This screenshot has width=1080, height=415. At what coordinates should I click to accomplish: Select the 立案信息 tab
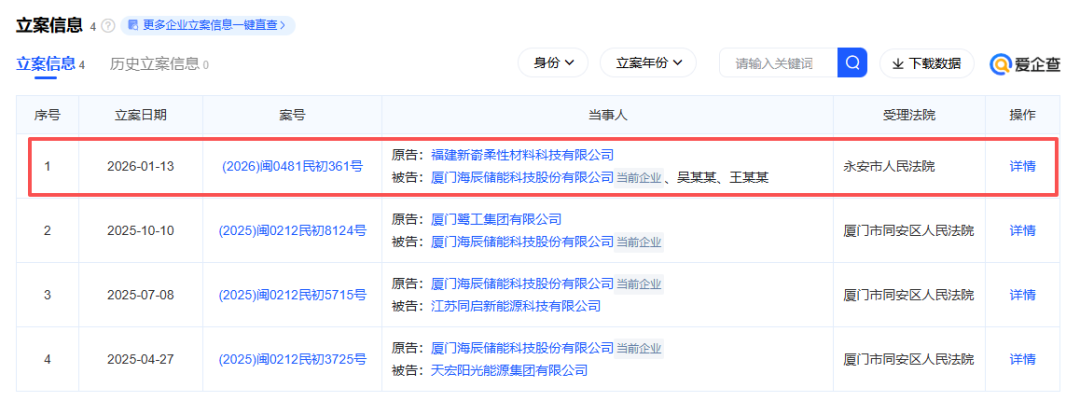[x=50, y=65]
